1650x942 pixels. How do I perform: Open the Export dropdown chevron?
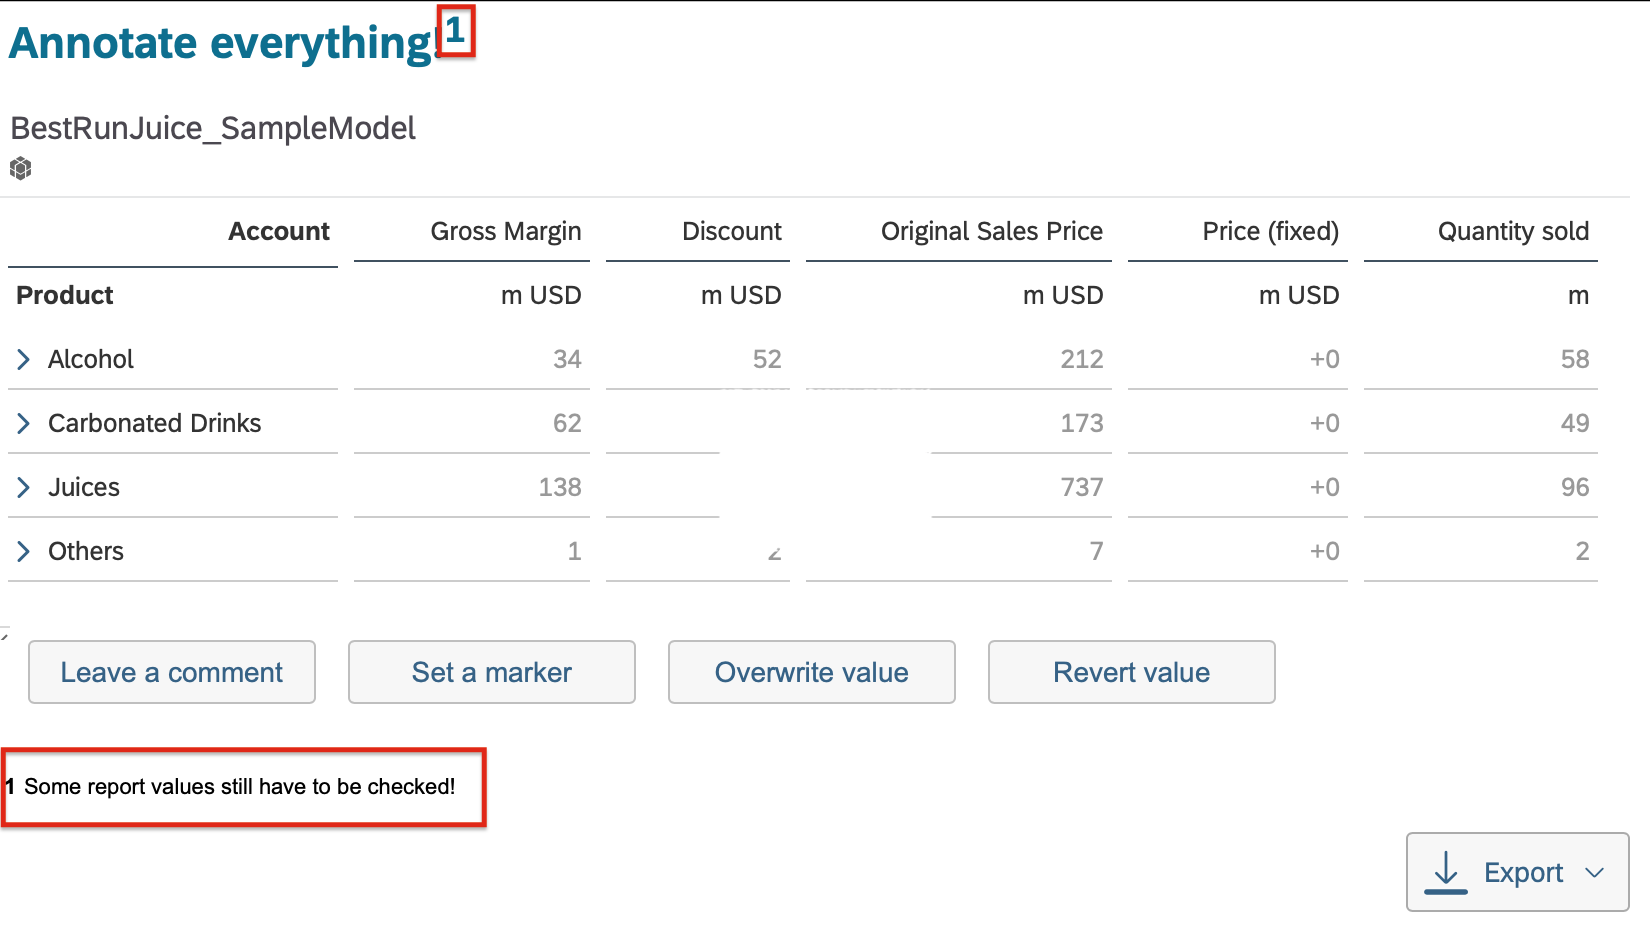click(x=1595, y=873)
